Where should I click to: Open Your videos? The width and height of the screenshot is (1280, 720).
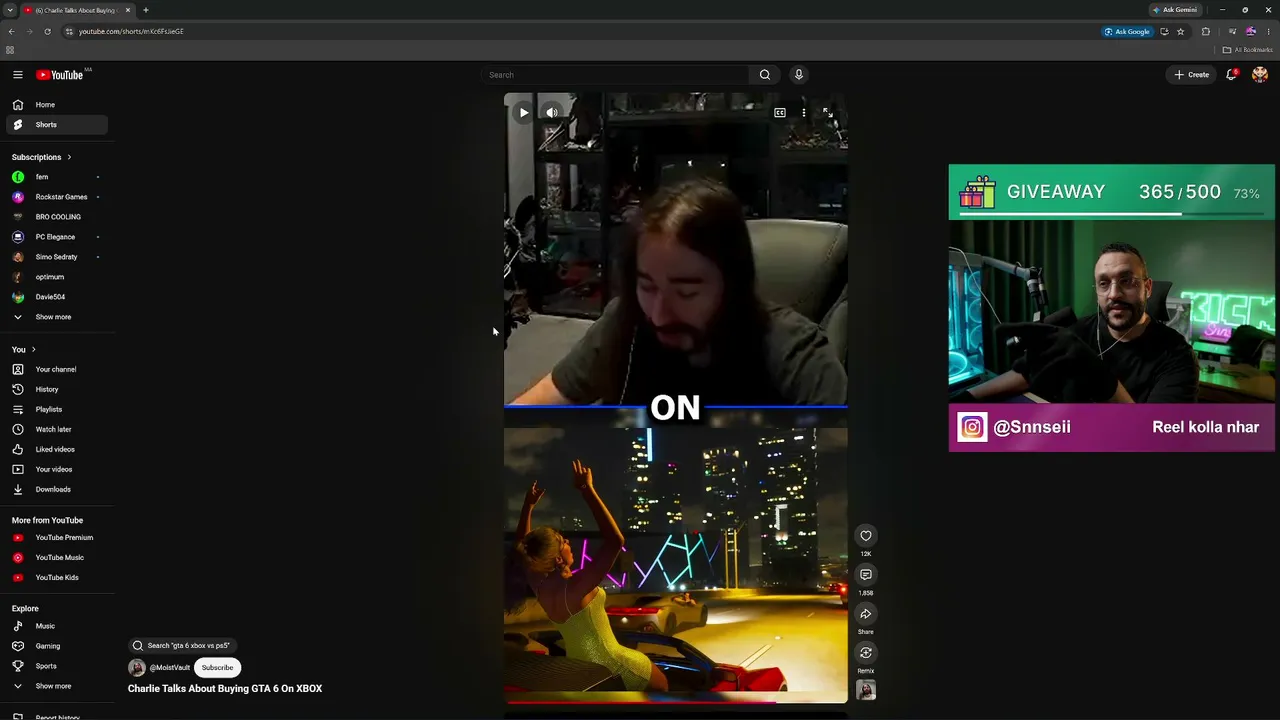[x=57, y=470]
